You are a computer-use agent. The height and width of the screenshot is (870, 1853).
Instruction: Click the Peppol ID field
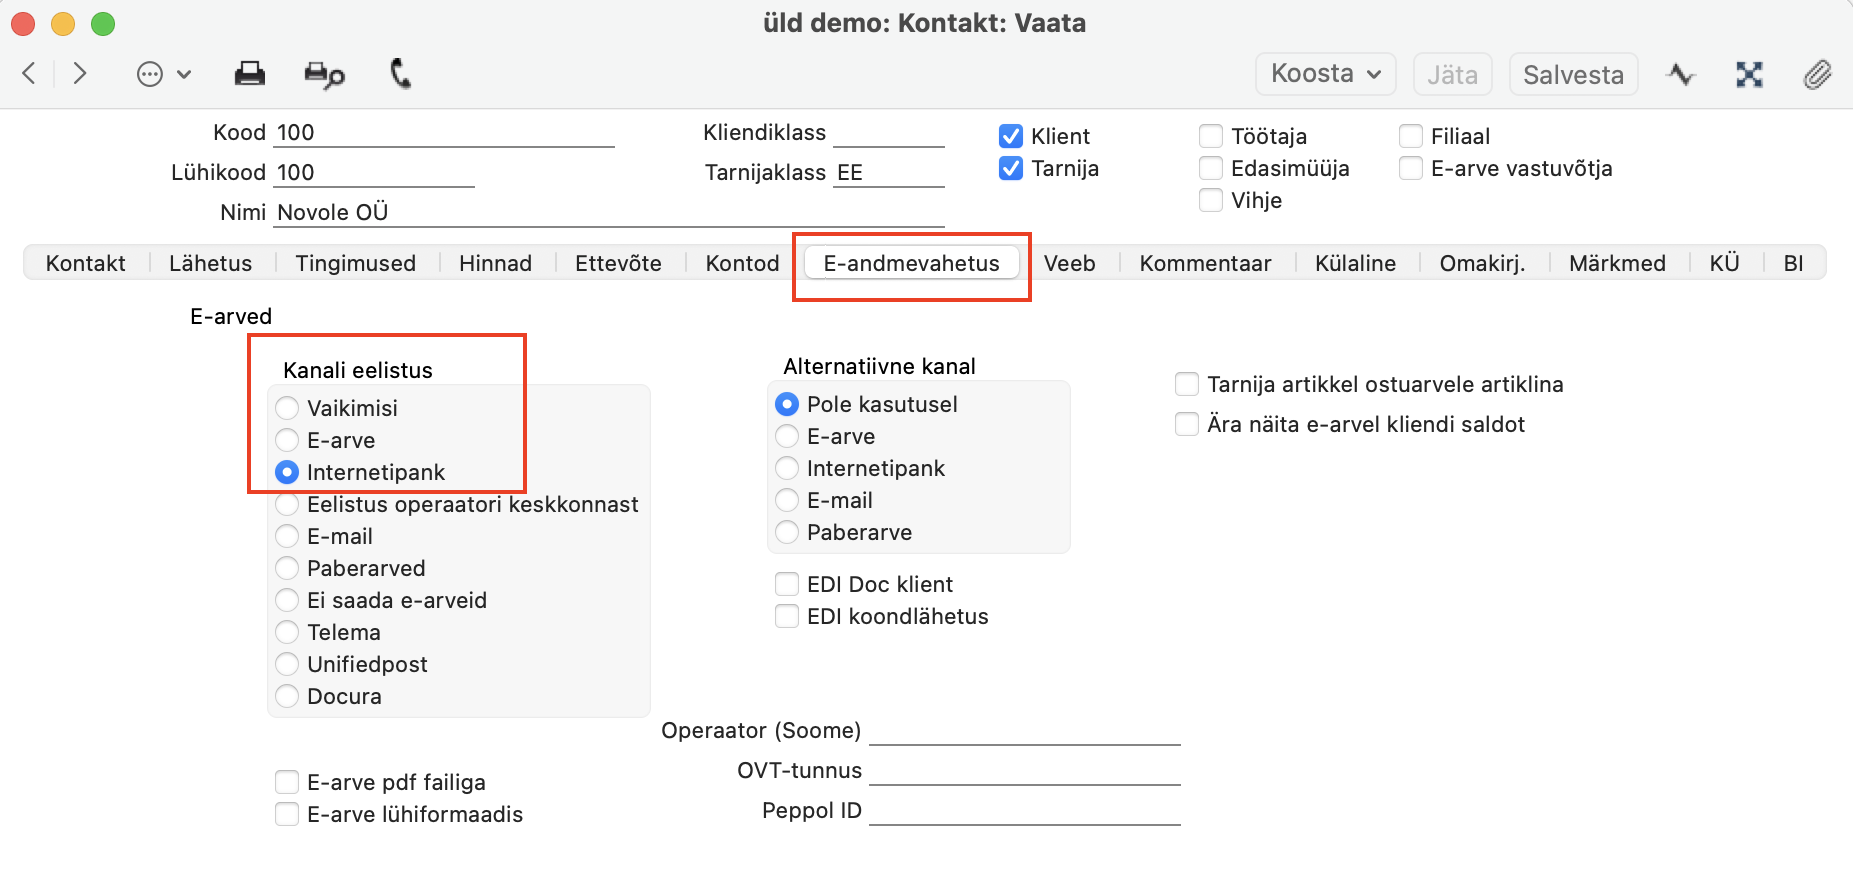(x=1024, y=811)
